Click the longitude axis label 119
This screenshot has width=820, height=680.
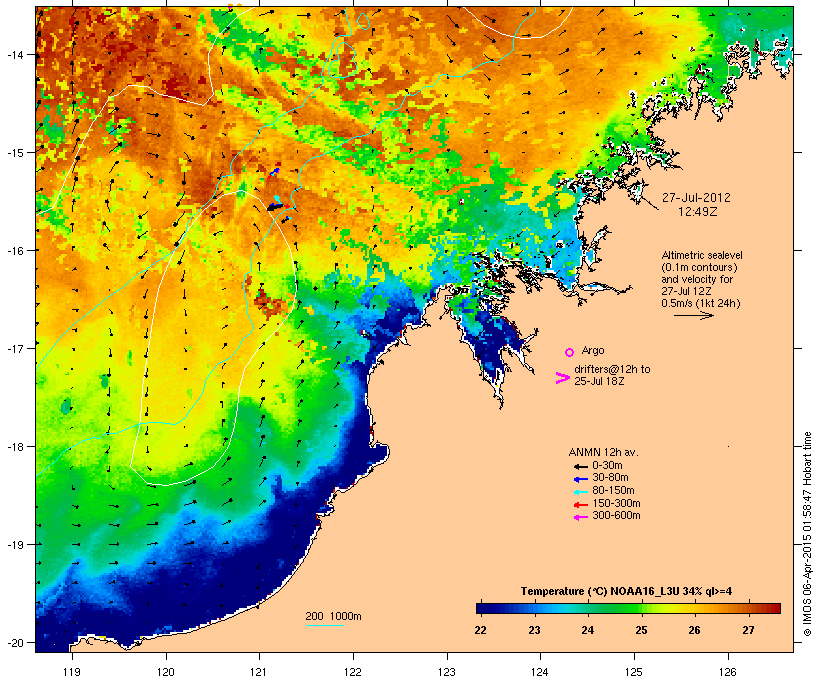point(72,672)
